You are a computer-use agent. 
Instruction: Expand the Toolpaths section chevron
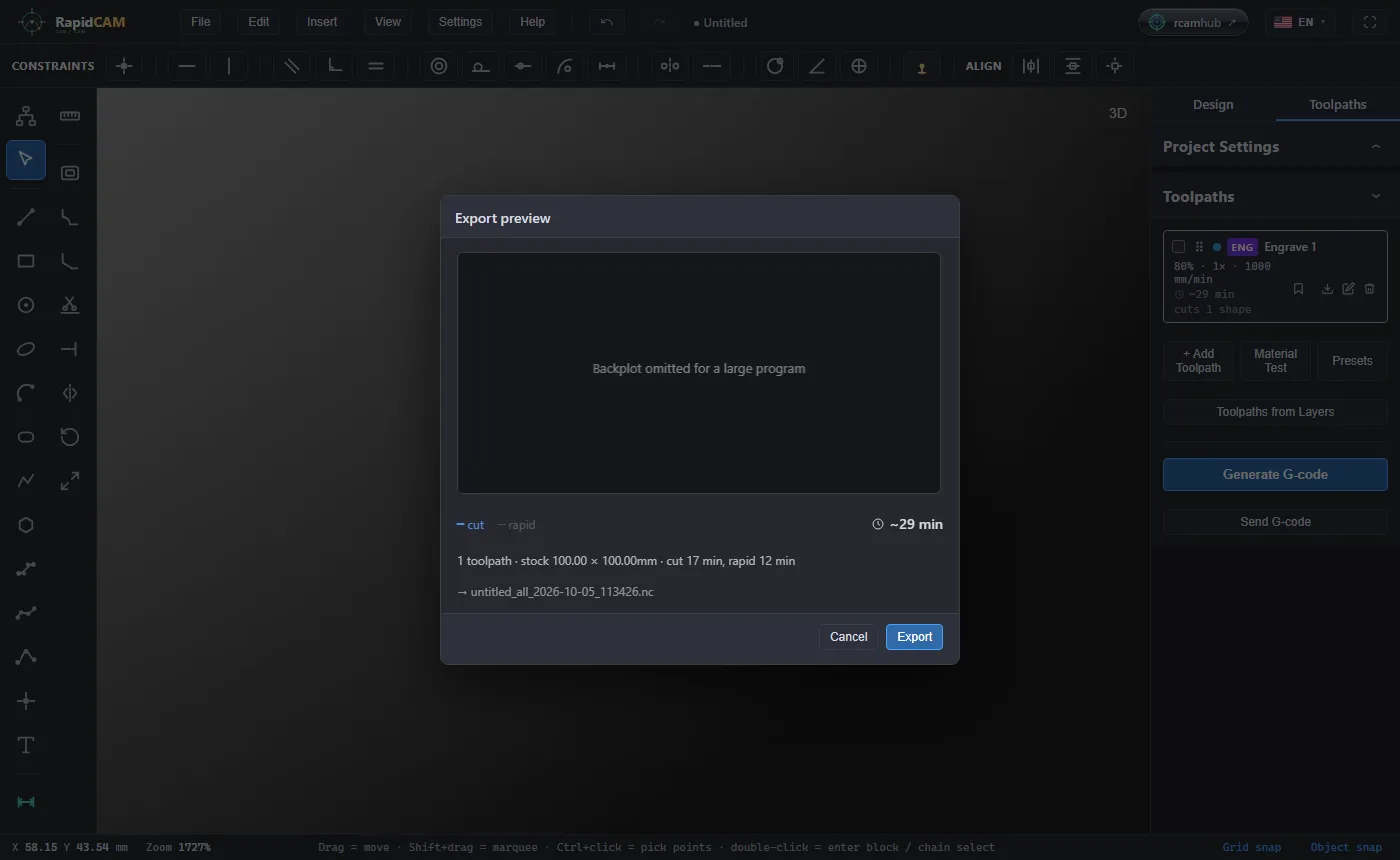(1376, 197)
